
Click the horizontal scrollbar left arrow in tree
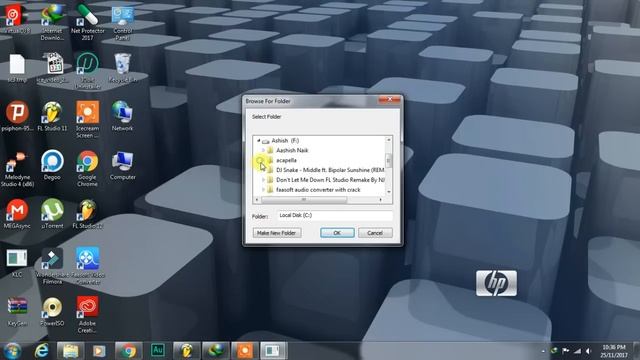tap(257, 200)
